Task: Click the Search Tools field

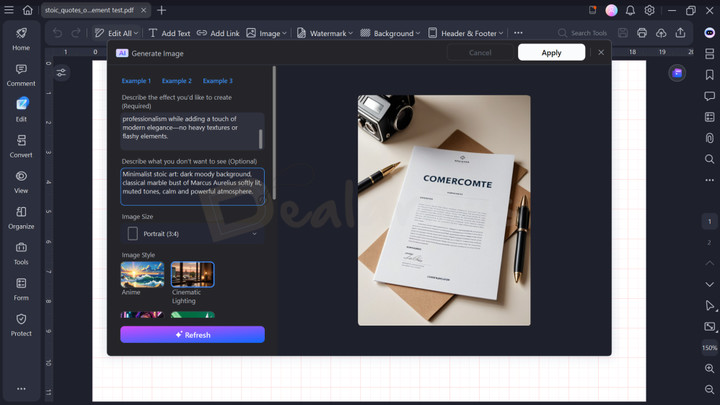Action: (x=582, y=33)
